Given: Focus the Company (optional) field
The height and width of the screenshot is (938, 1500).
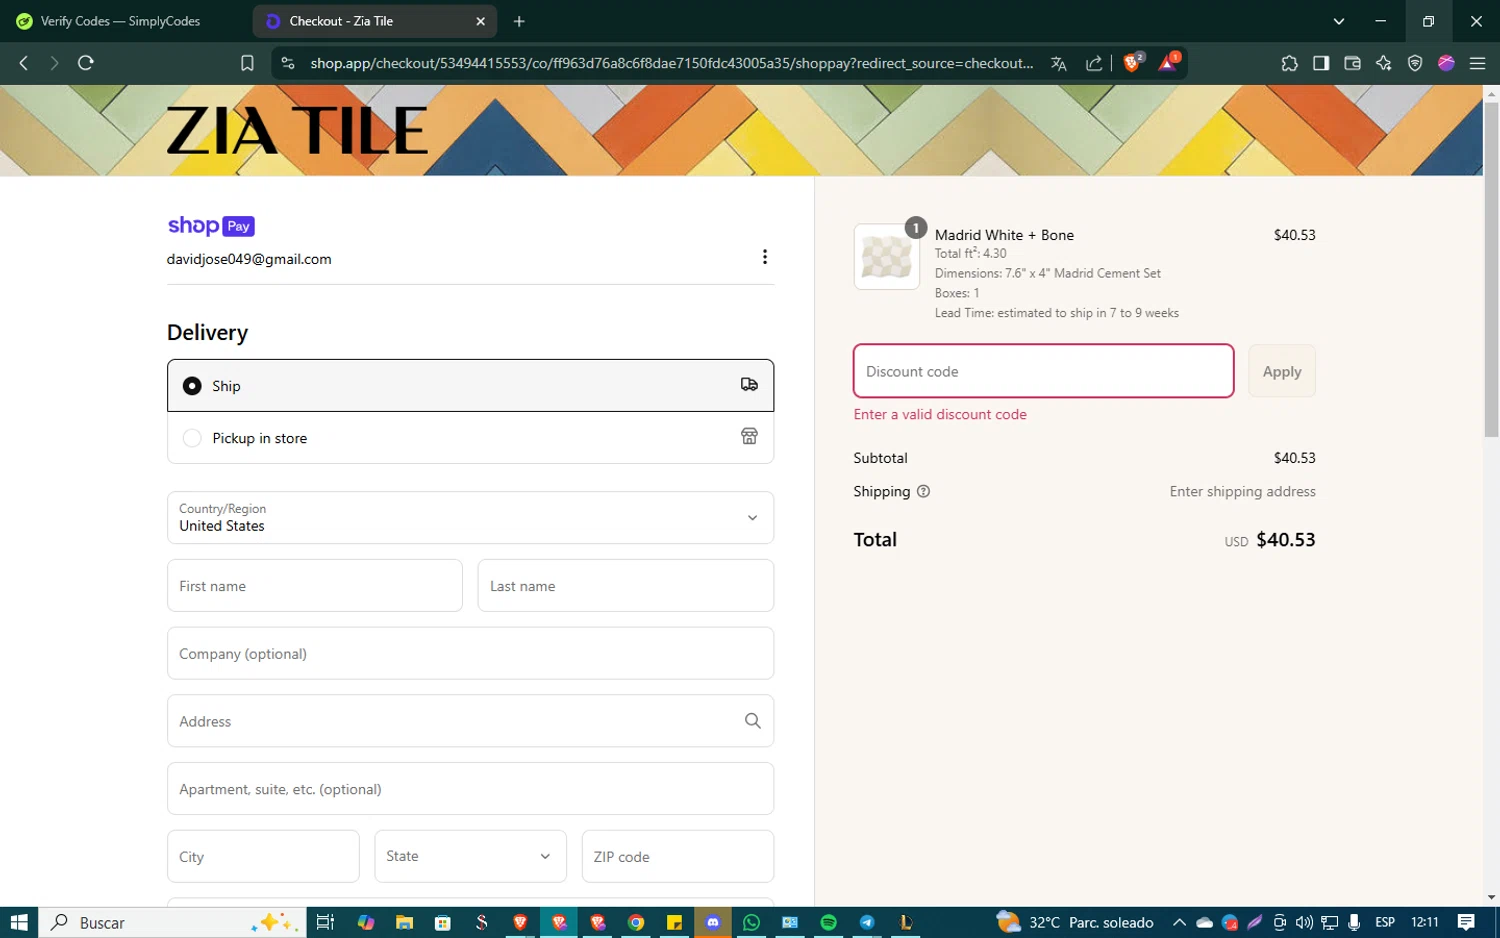Looking at the screenshot, I should pos(470,653).
